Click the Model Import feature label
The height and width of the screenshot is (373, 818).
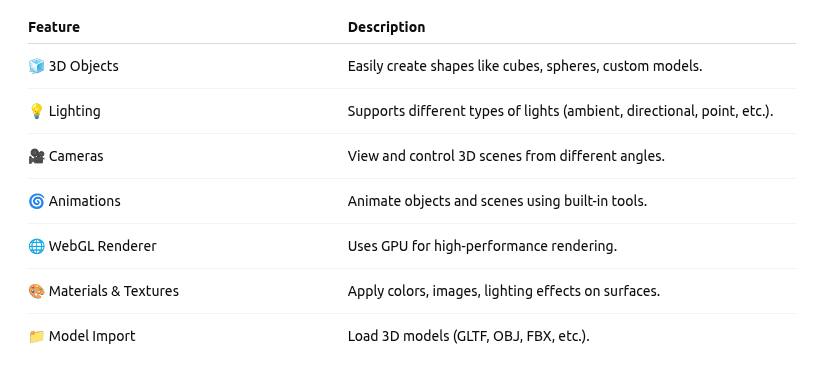coord(92,336)
